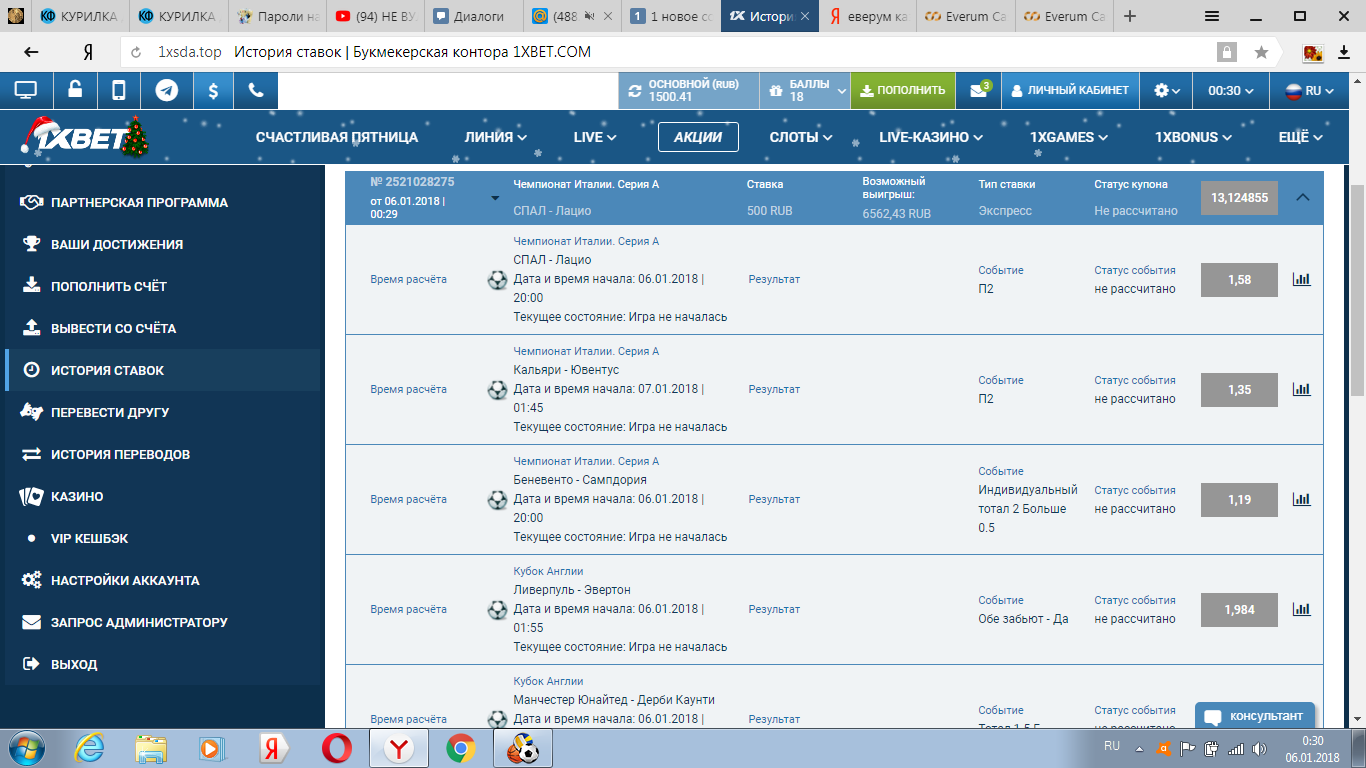Screen dimensions: 1366x768
Task: Open messages envelope icon
Action: (979, 90)
